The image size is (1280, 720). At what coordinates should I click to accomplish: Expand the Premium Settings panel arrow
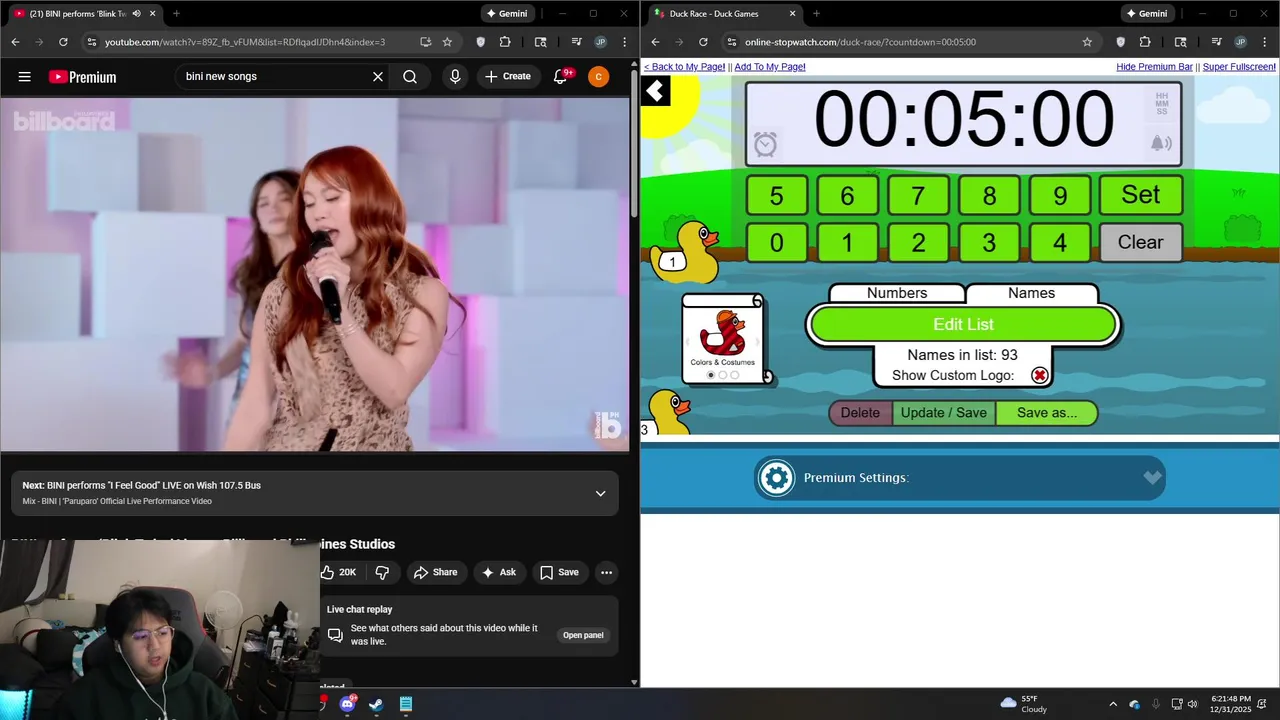click(1153, 478)
